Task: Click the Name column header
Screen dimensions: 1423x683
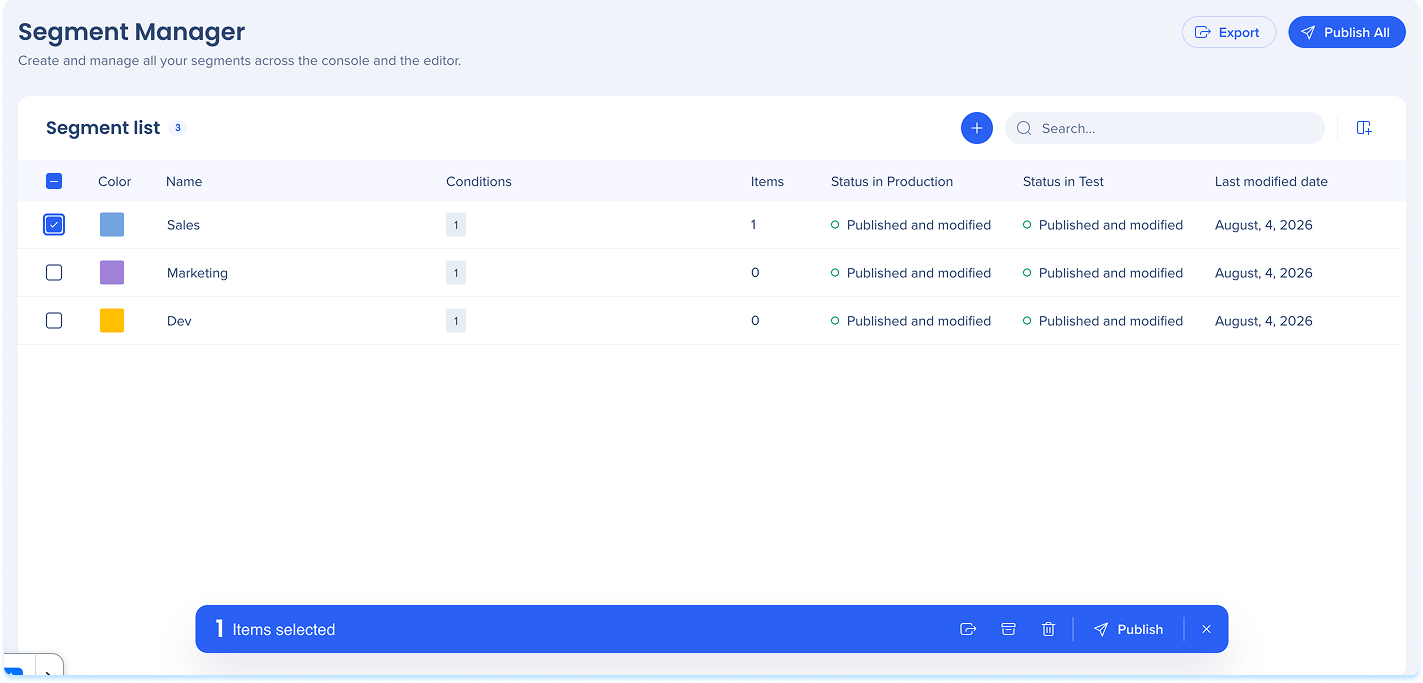Action: 184,181
